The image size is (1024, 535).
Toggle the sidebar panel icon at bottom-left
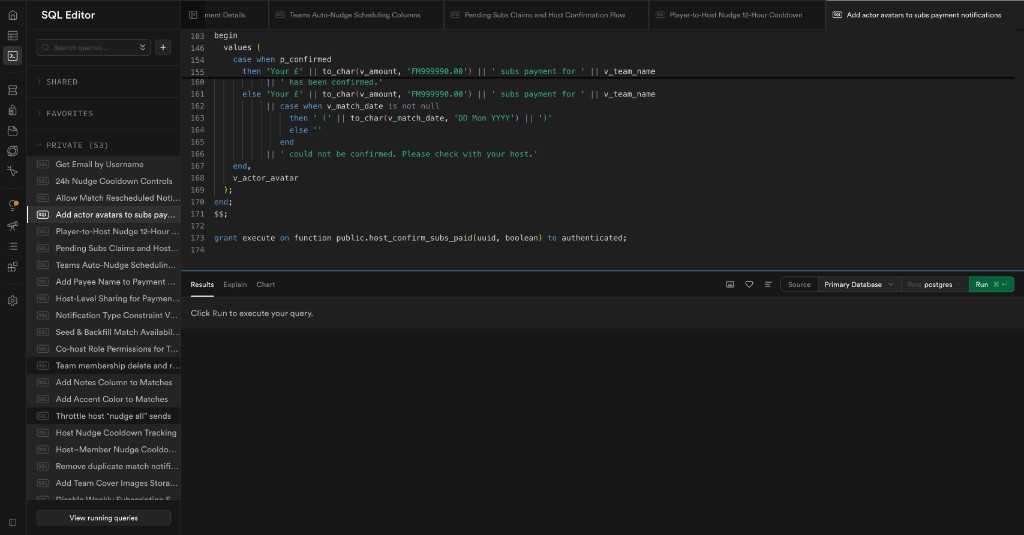tap(12, 523)
